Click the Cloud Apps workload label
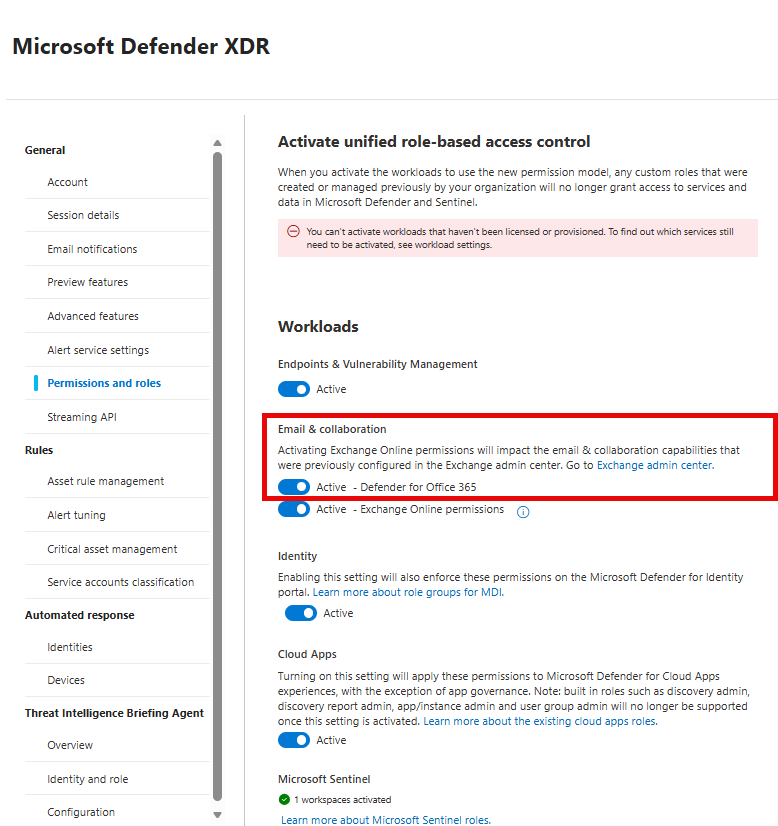Image resolution: width=778 pixels, height=826 pixels. (x=307, y=654)
